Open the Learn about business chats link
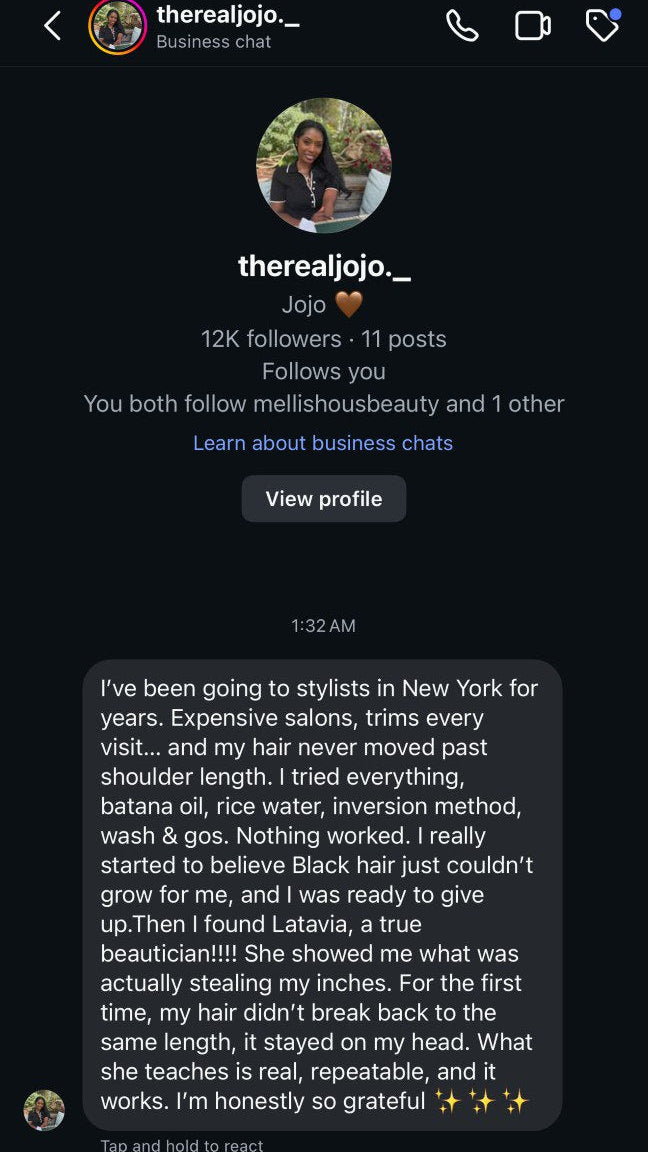 pyautogui.click(x=323, y=443)
